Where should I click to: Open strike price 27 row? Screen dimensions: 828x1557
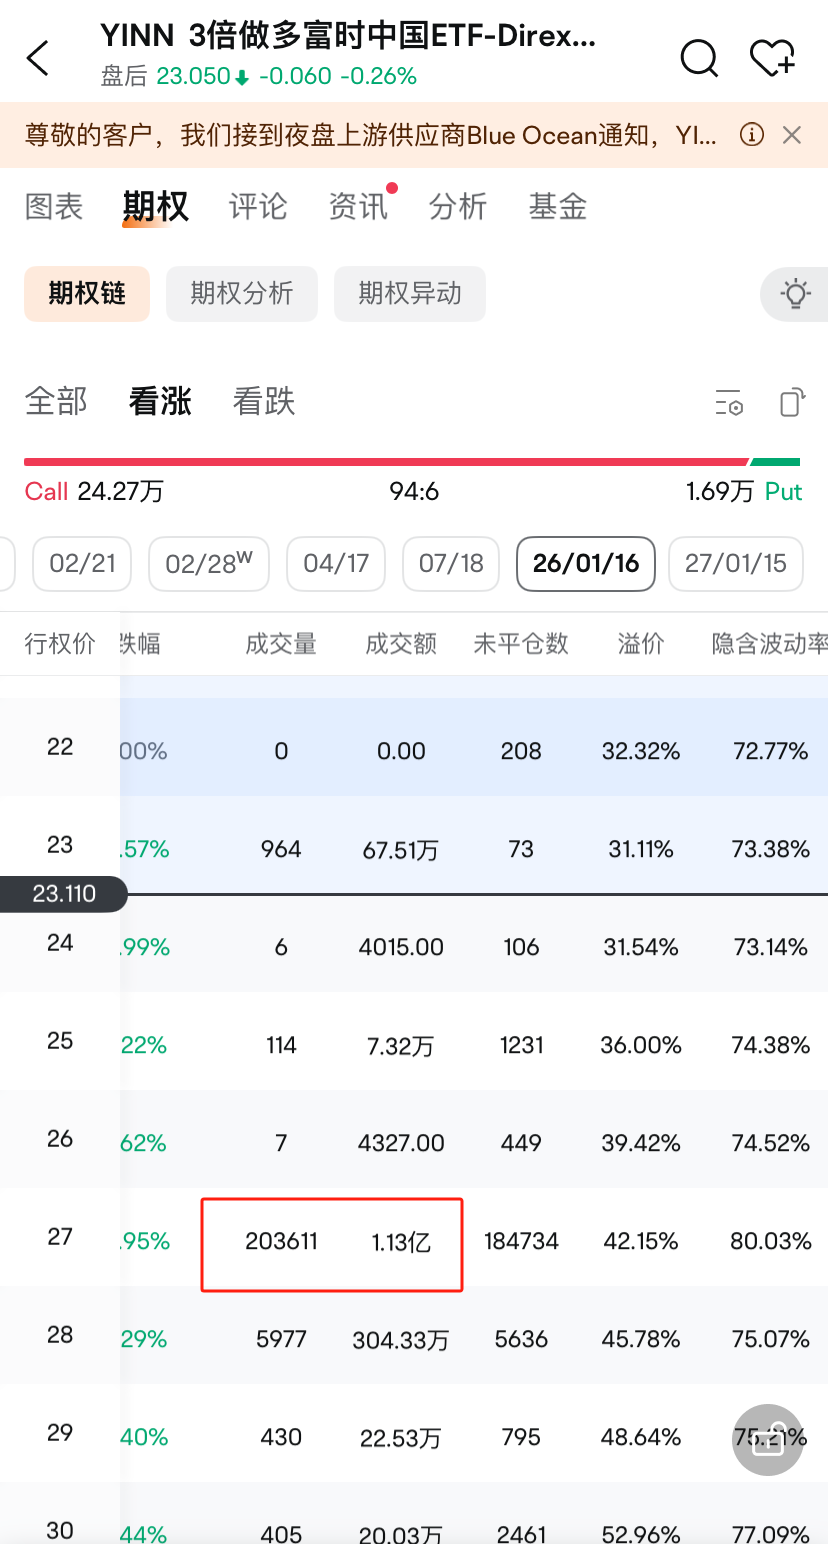pyautogui.click(x=414, y=1237)
